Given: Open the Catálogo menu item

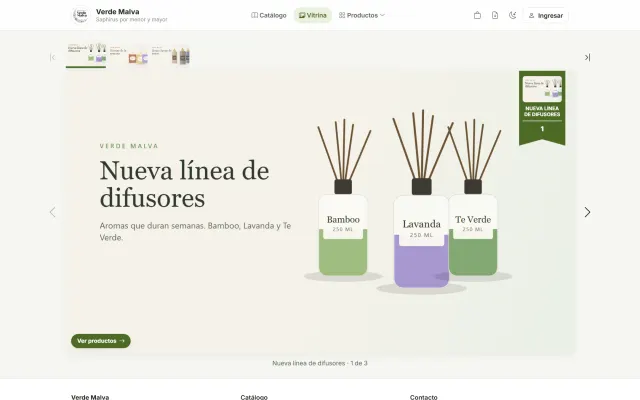Looking at the screenshot, I should 269,15.
